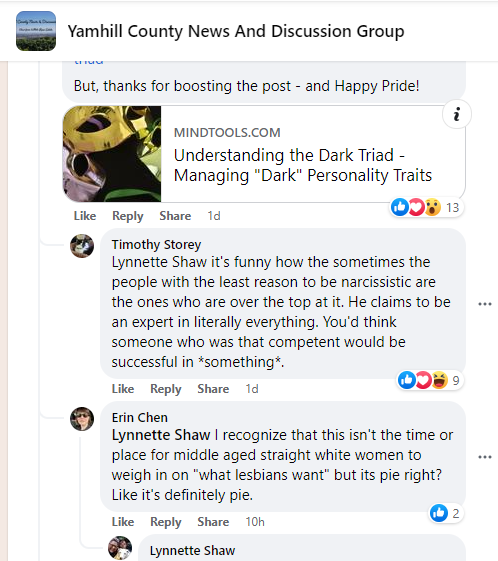498x561 pixels.
Task: Open the Yamhill County group avatar
Action: tap(36, 31)
